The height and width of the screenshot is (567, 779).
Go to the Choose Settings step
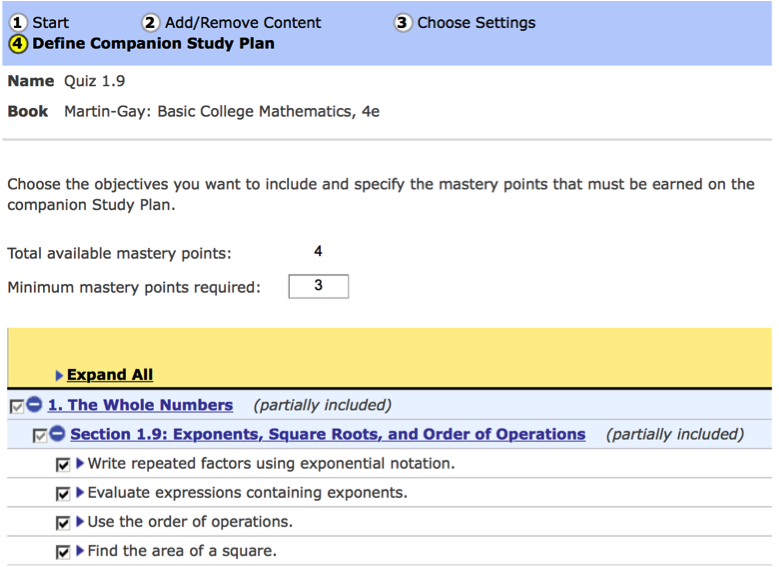(x=476, y=23)
